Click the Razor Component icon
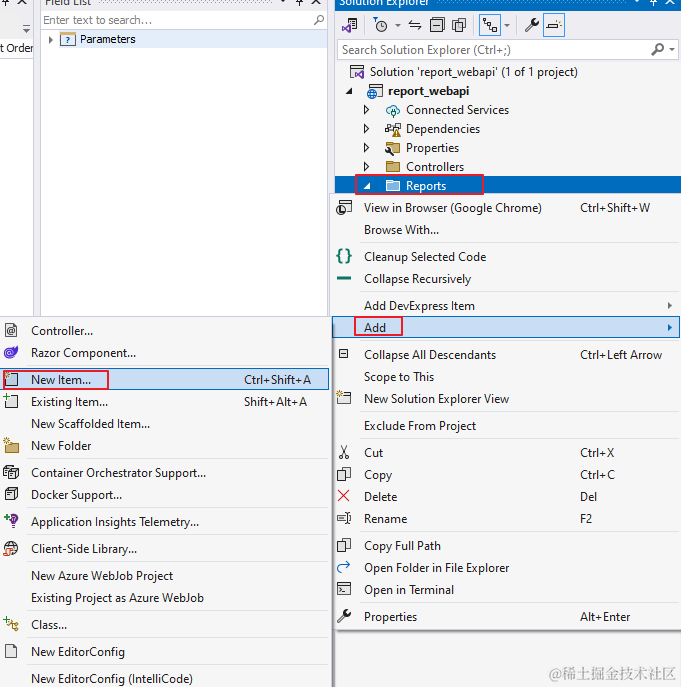The height and width of the screenshot is (687, 681). [x=11, y=352]
